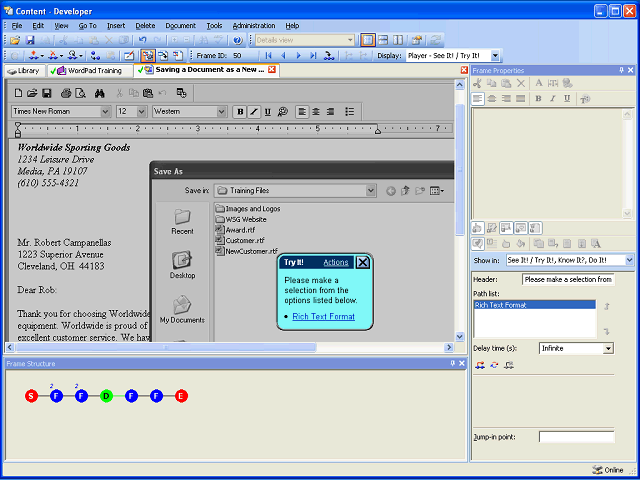Go to the next frame
Screen dimensions: 640x480
[x=298, y=56]
